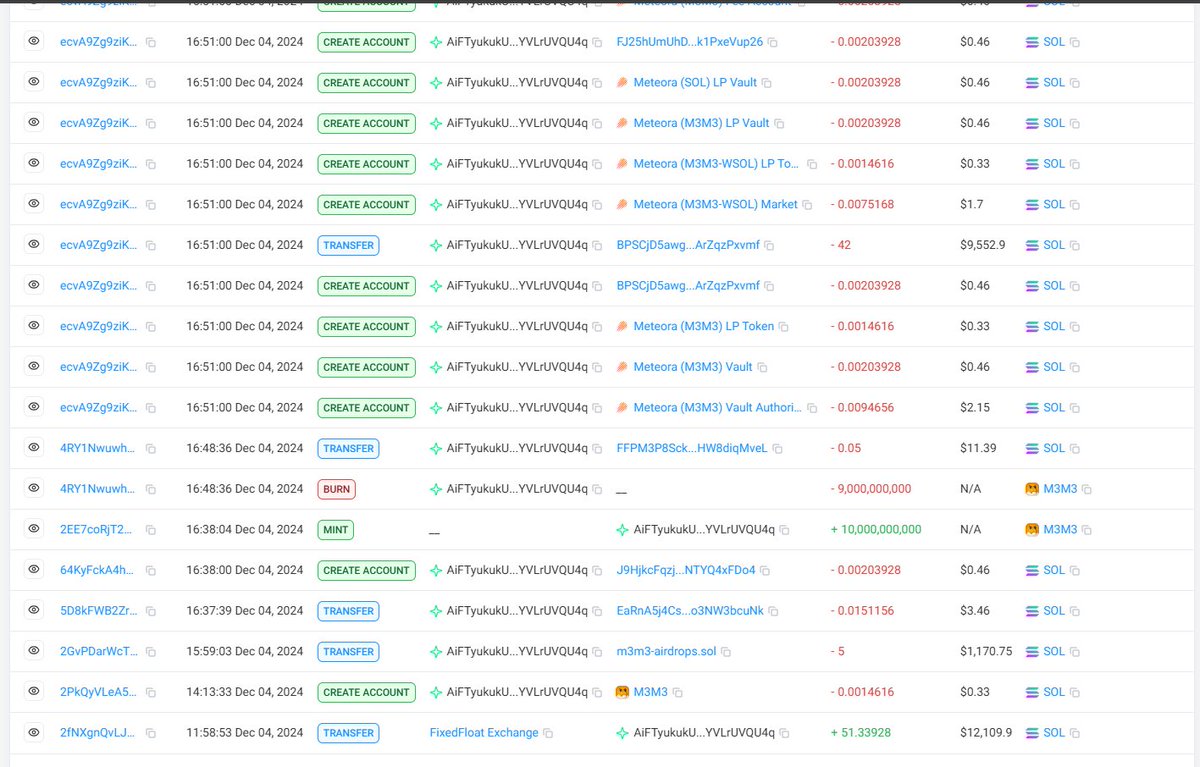
Task: Open the EaRnA5j4Cs...o3NW3bcuNk account
Action: [x=690, y=610]
